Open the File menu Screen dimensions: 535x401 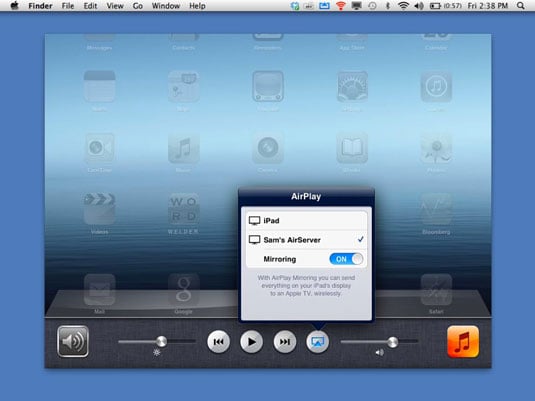click(x=68, y=6)
